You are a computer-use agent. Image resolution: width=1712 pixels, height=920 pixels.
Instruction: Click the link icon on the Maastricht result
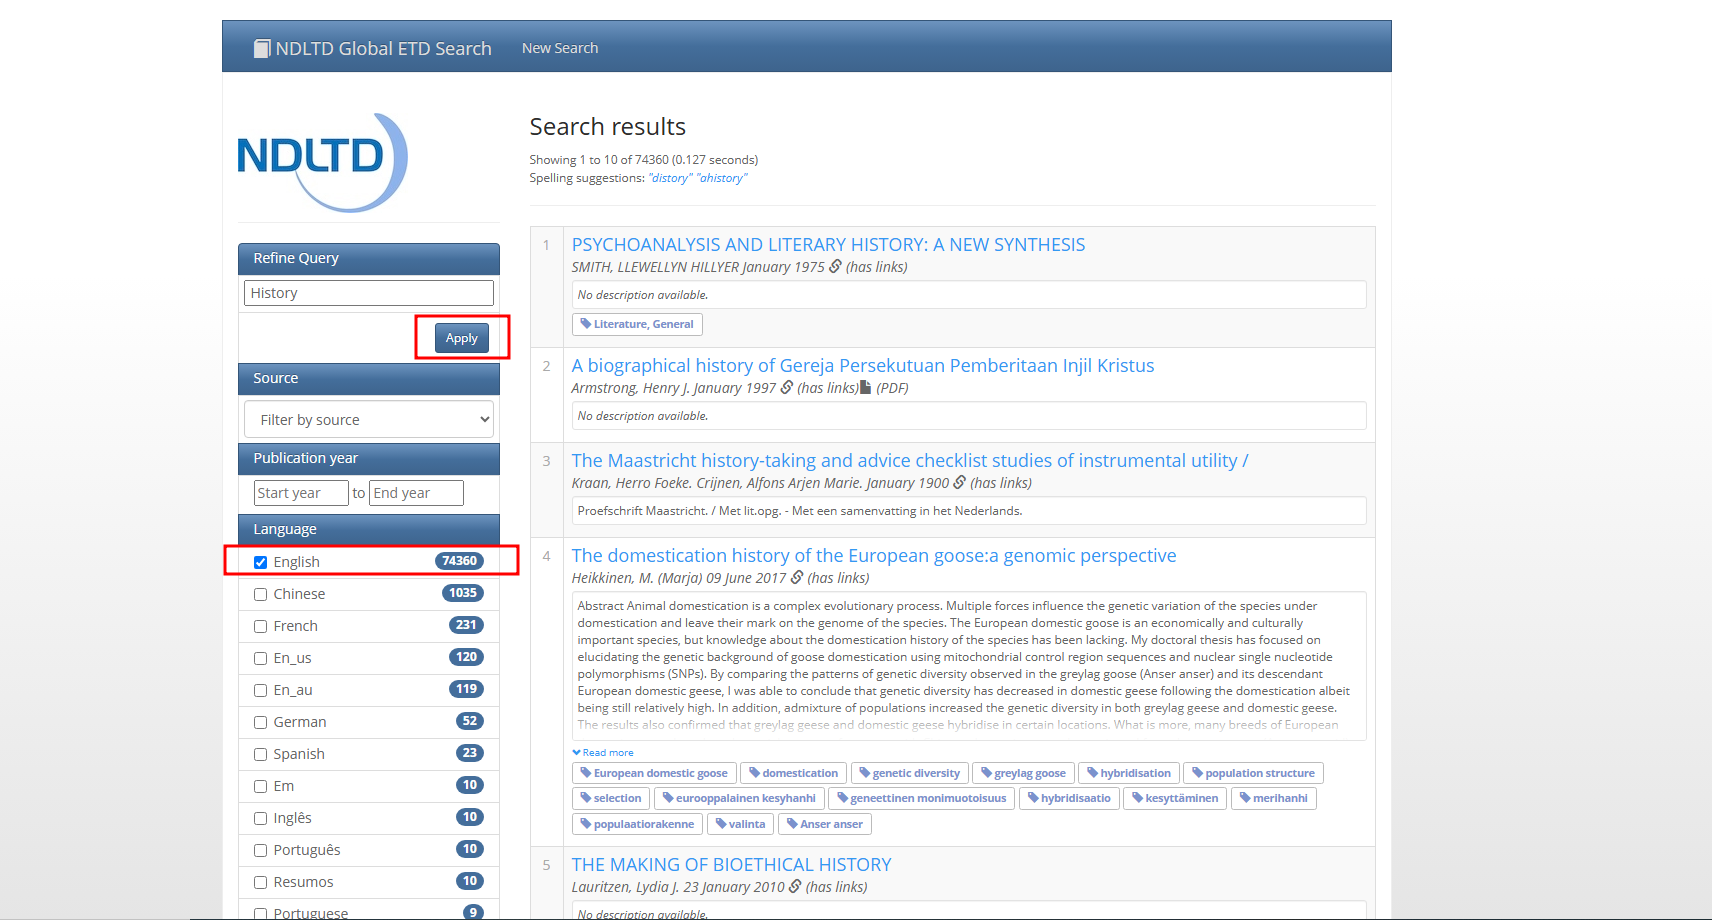coord(959,483)
